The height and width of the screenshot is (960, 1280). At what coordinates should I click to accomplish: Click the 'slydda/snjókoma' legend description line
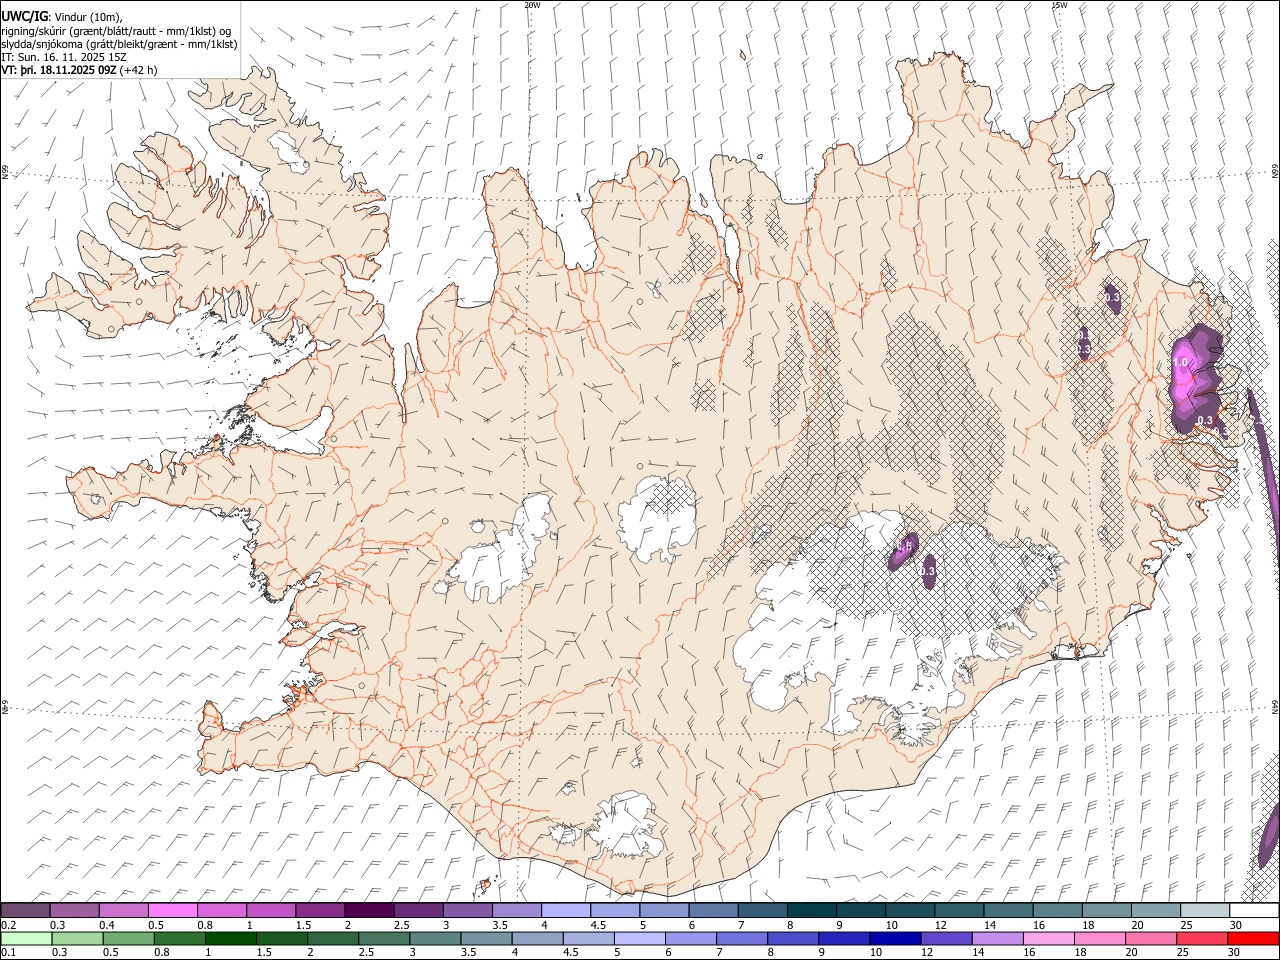[x=119, y=44]
